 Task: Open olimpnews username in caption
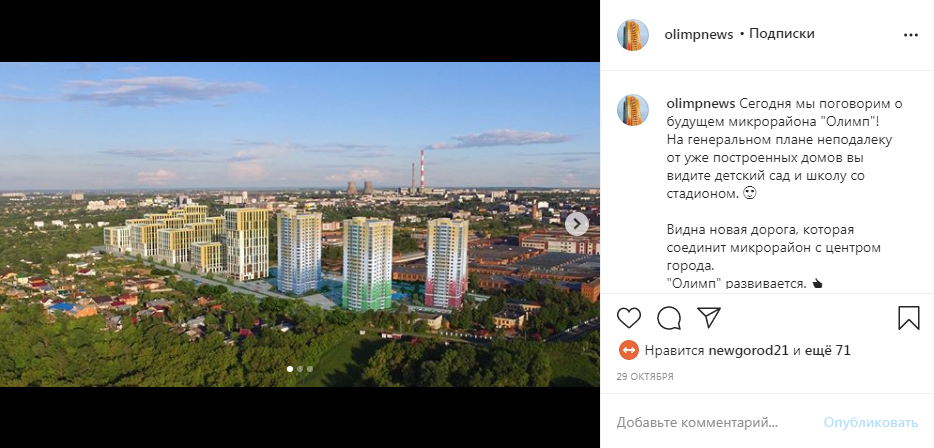point(701,104)
